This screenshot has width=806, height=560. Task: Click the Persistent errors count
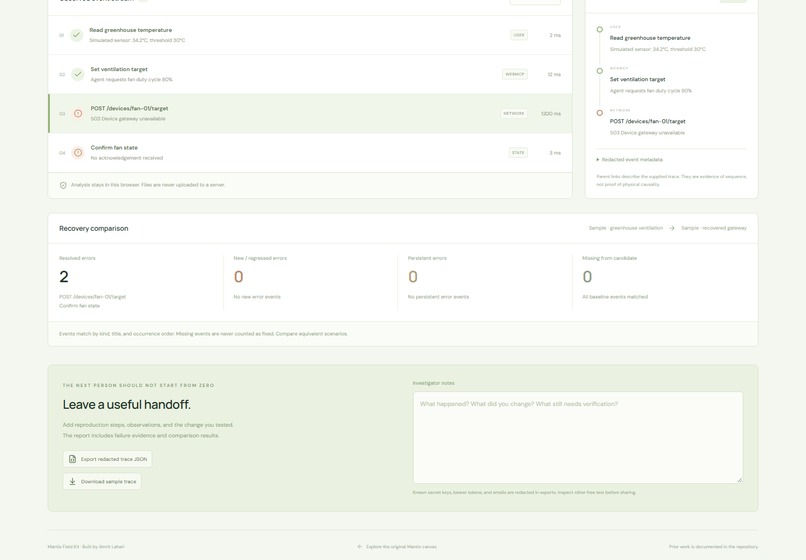click(x=413, y=277)
